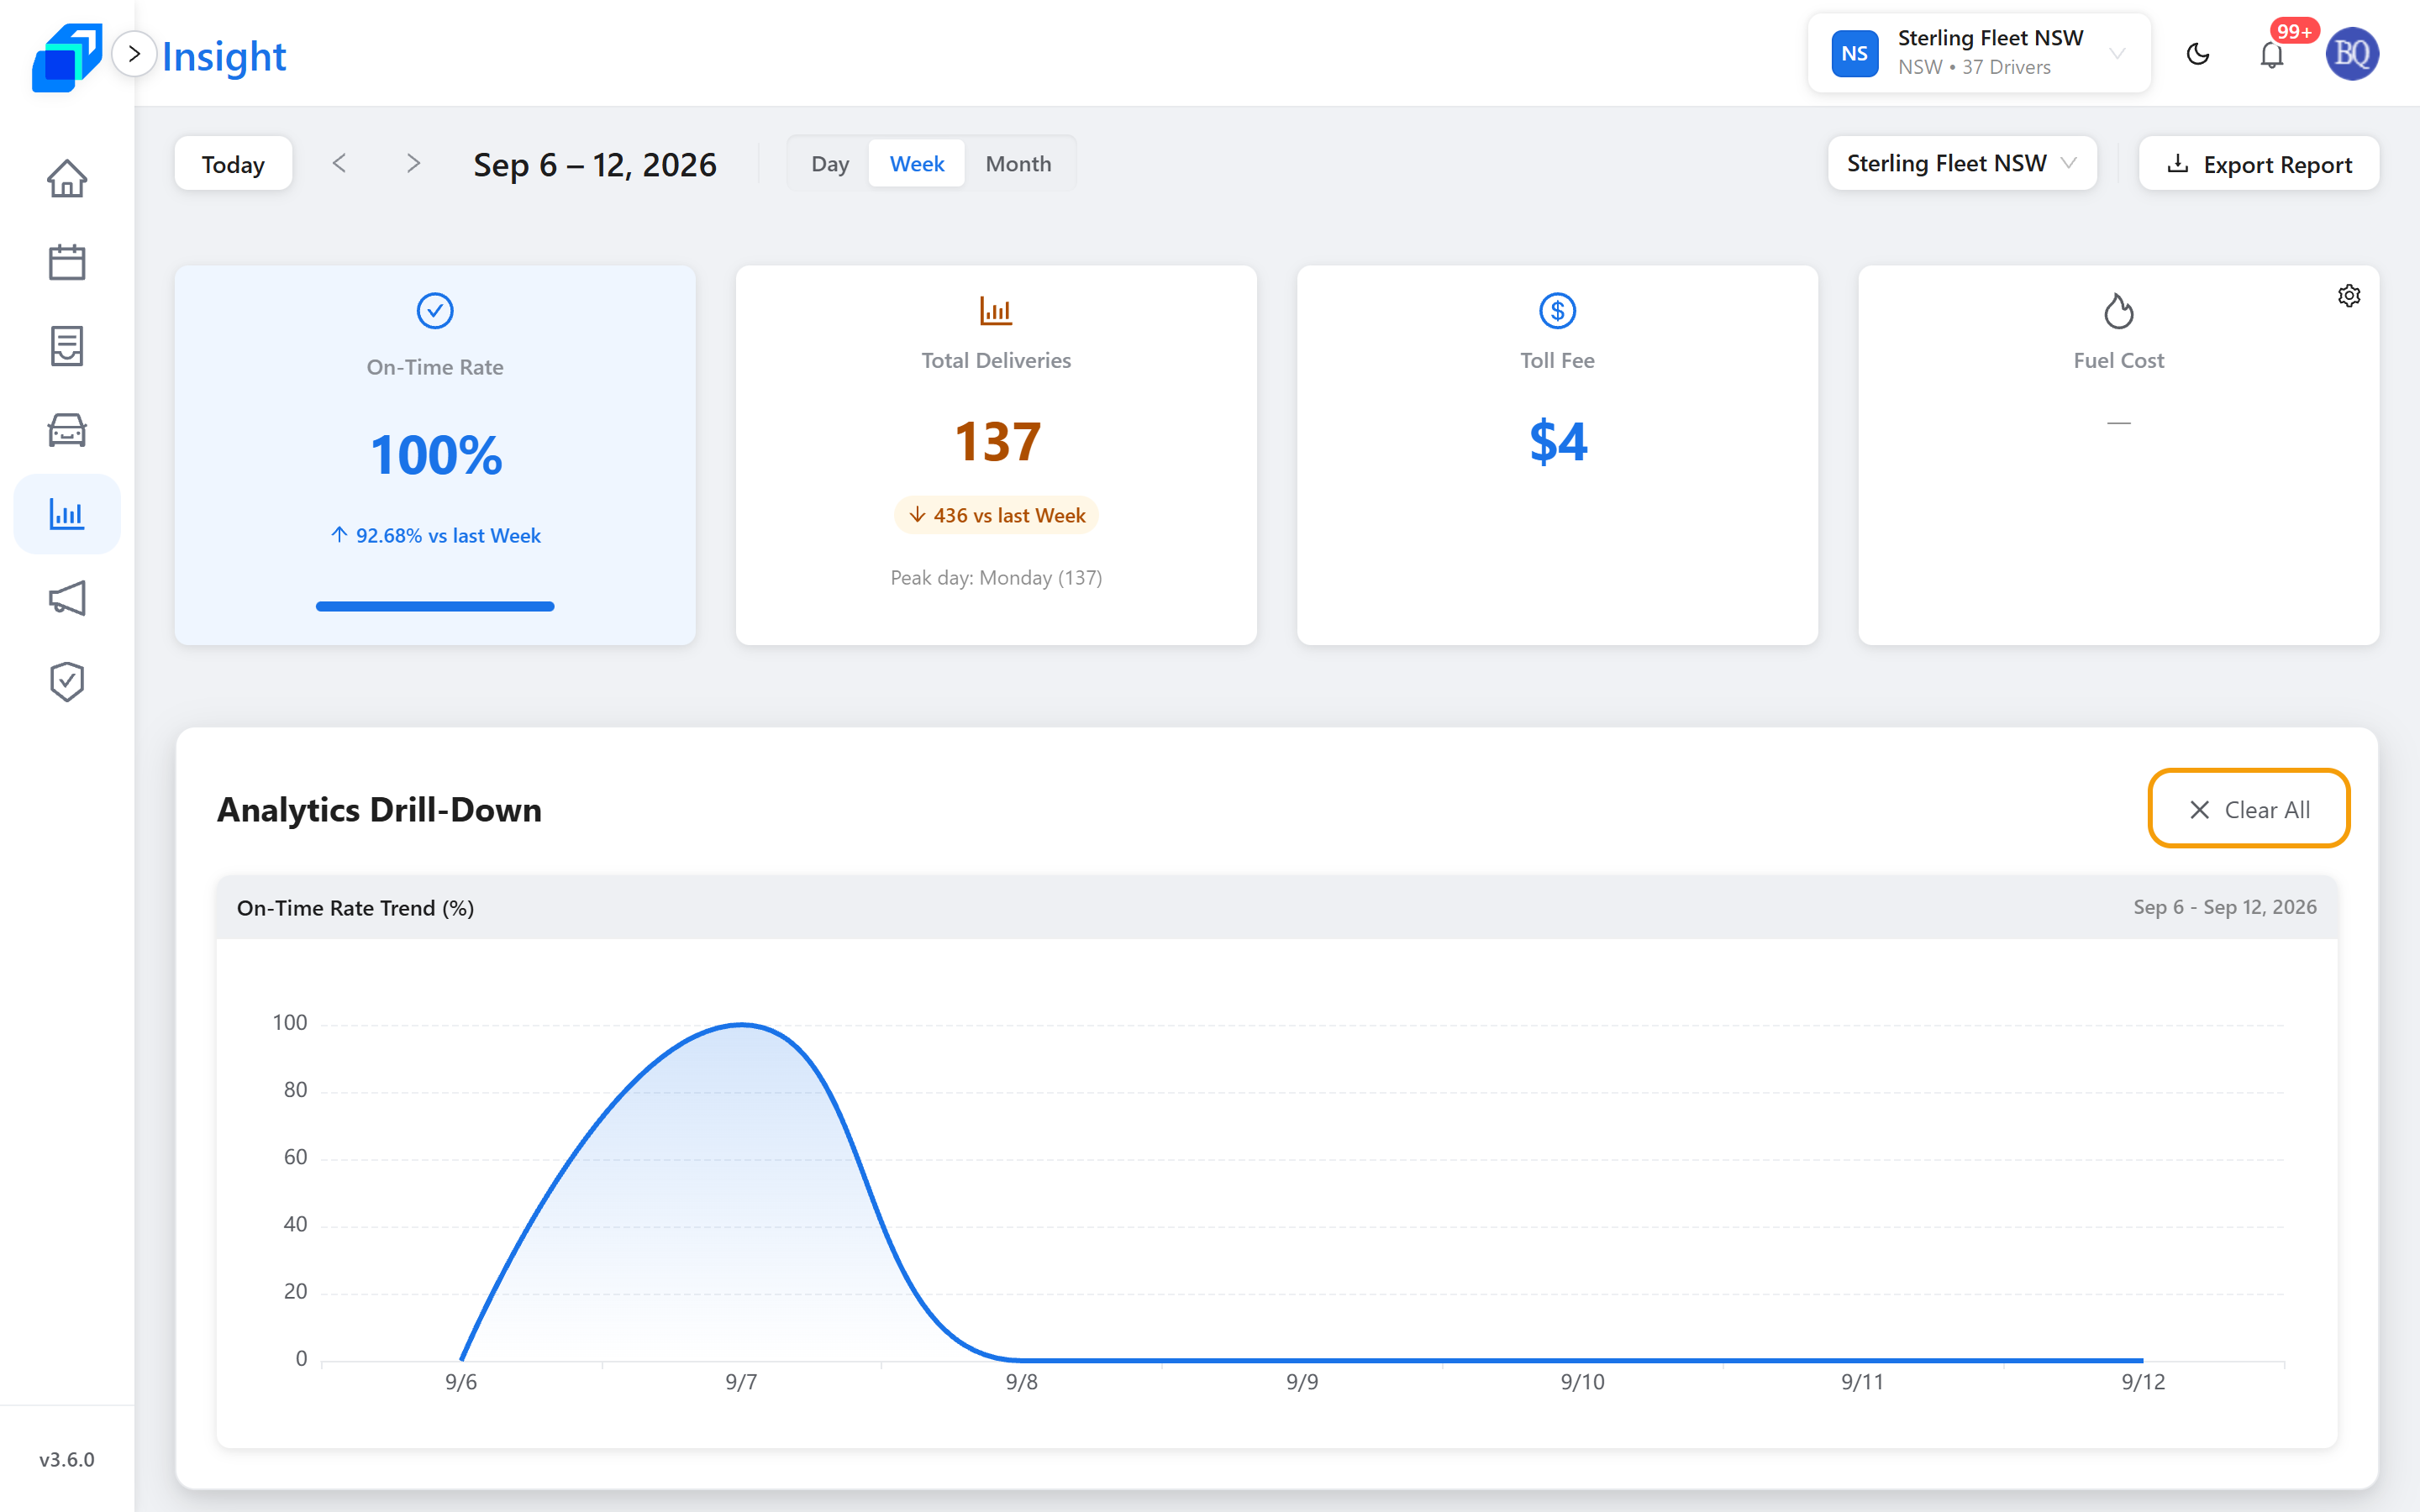The image size is (2420, 1512).
Task: Click the 99+ notification badge
Action: pyautogui.click(x=2294, y=31)
